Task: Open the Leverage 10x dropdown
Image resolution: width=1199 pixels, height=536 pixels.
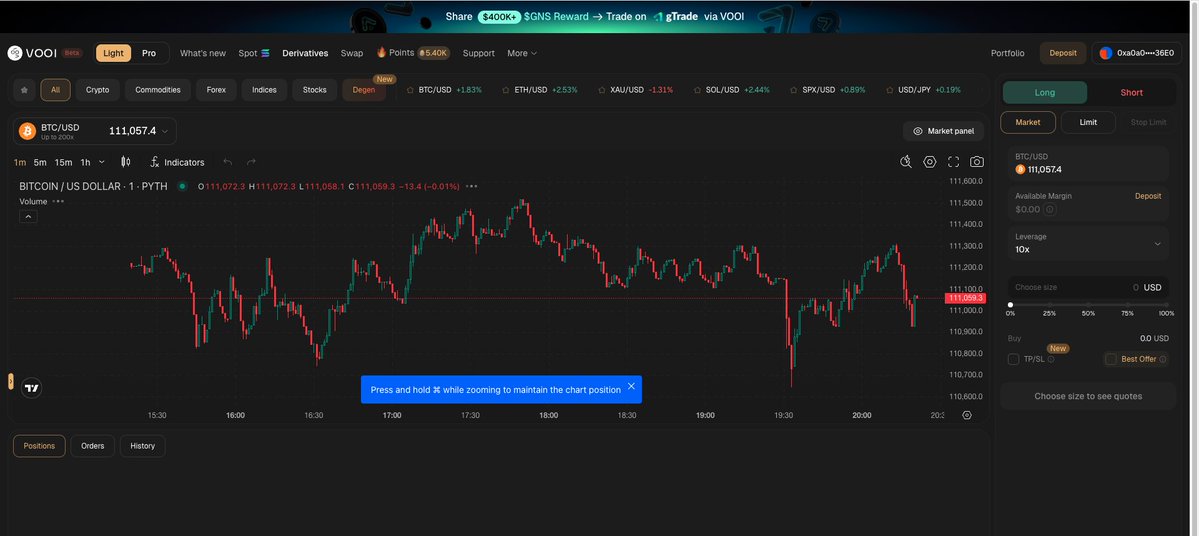Action: (1088, 243)
